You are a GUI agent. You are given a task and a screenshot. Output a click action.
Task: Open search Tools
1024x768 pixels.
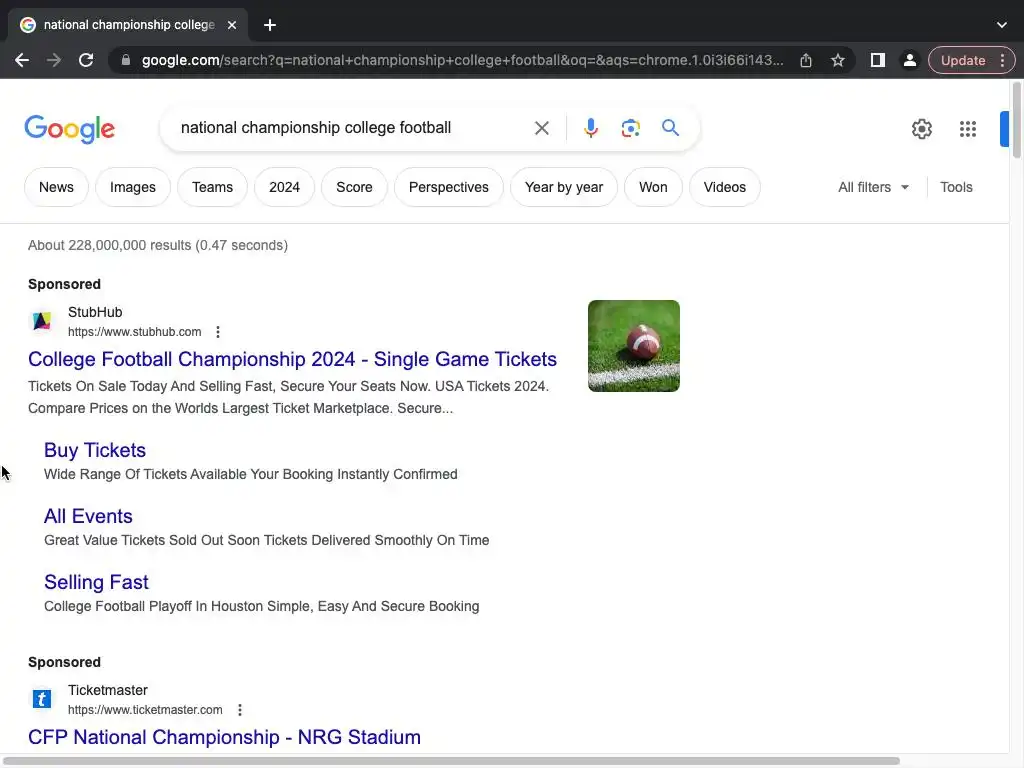coord(956,187)
